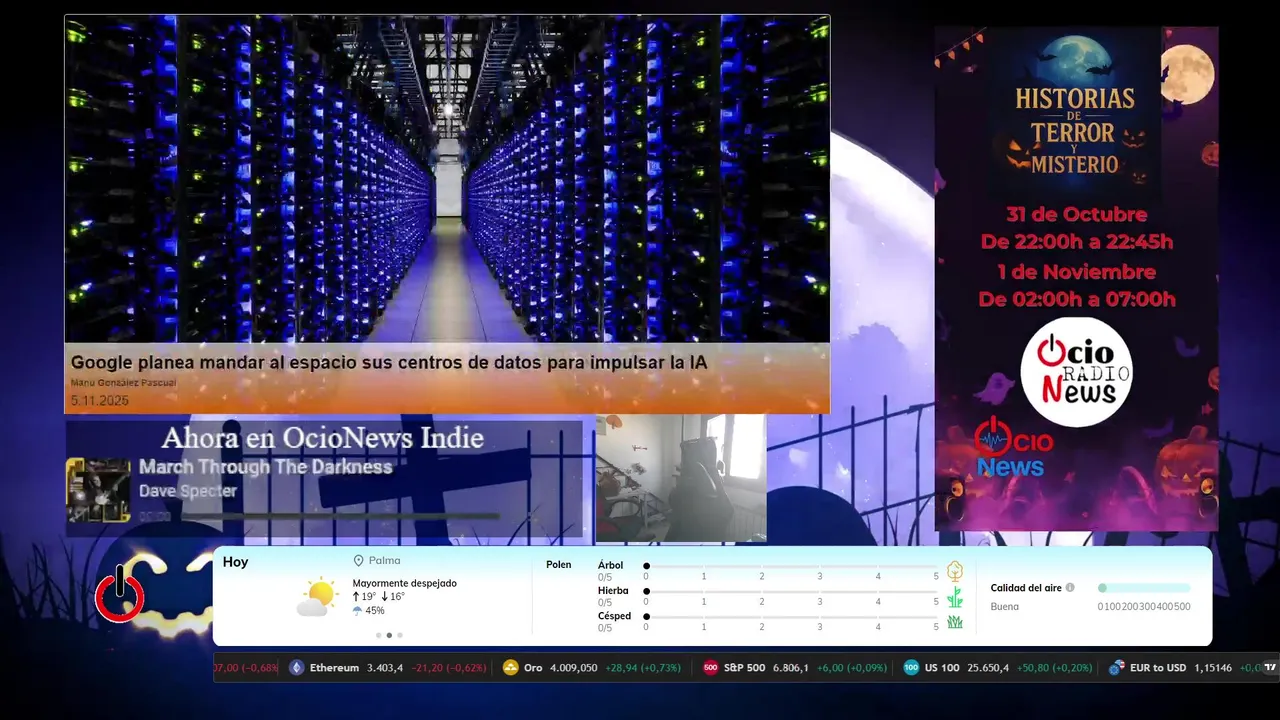Image resolution: width=1280 pixels, height=720 pixels.
Task: Click the US 100 value 25.650,4
Action: (988, 668)
